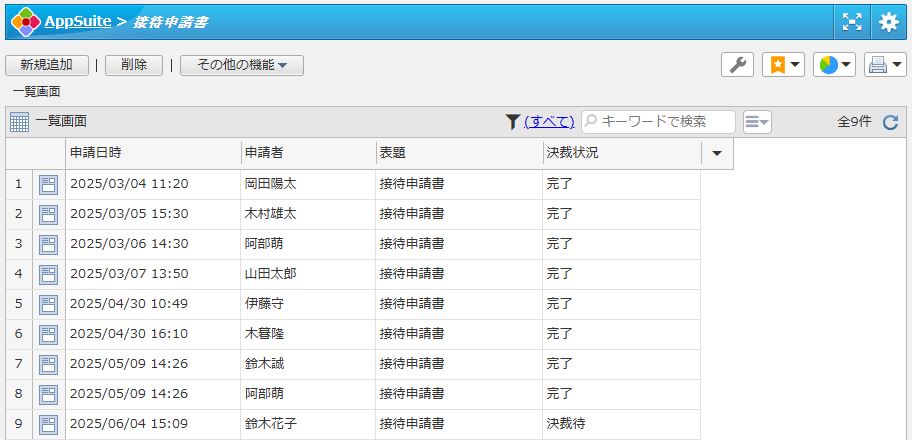Click the refresh list icon
This screenshot has width=912, height=440.
click(890, 122)
